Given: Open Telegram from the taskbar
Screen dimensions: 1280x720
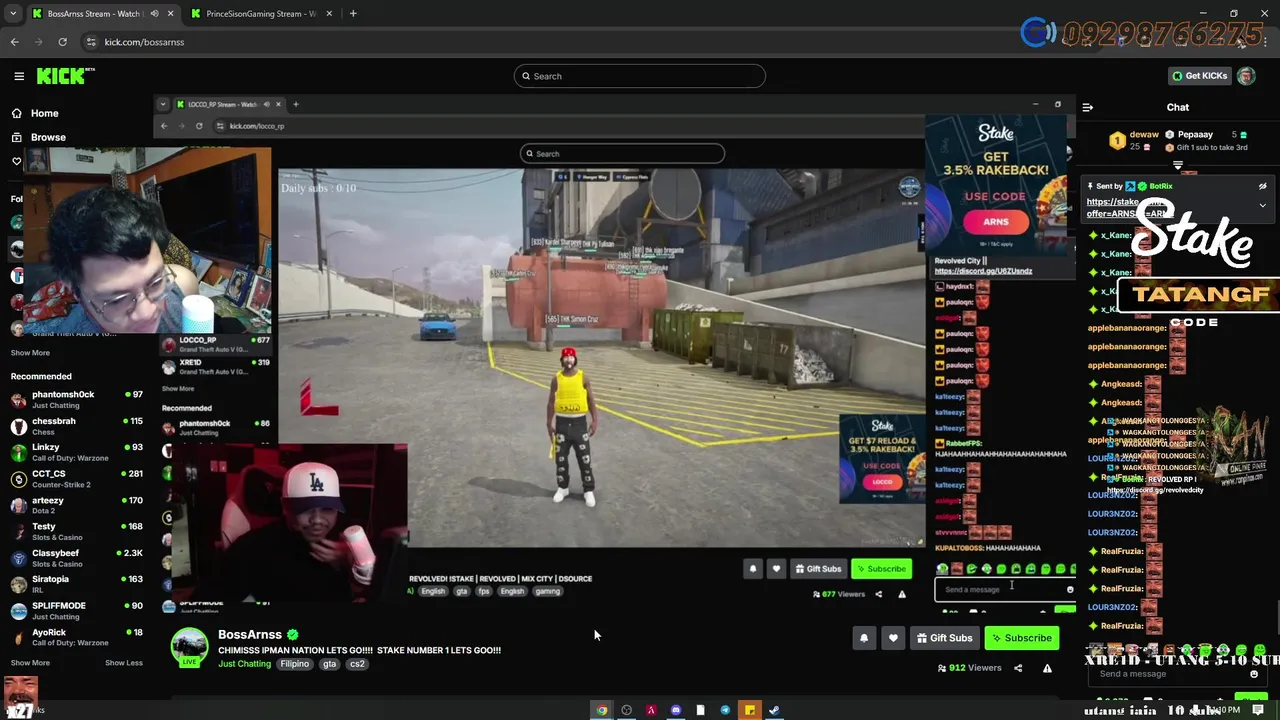Looking at the screenshot, I should pyautogui.click(x=725, y=710).
